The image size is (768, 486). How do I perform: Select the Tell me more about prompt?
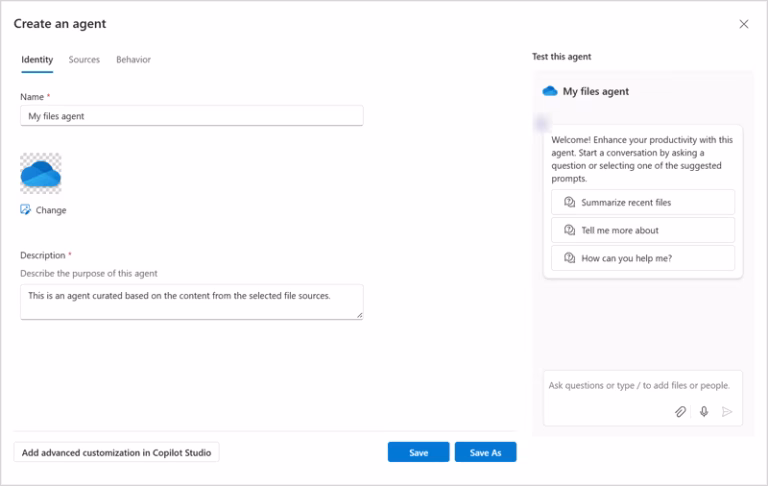point(643,230)
